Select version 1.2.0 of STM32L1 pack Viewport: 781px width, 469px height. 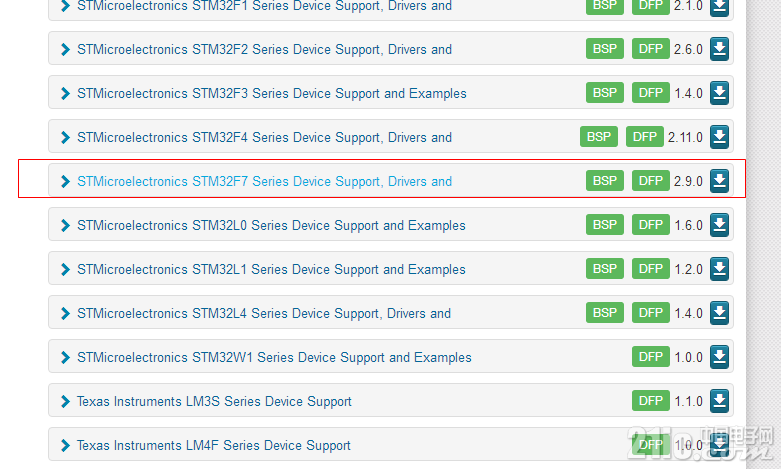click(688, 269)
